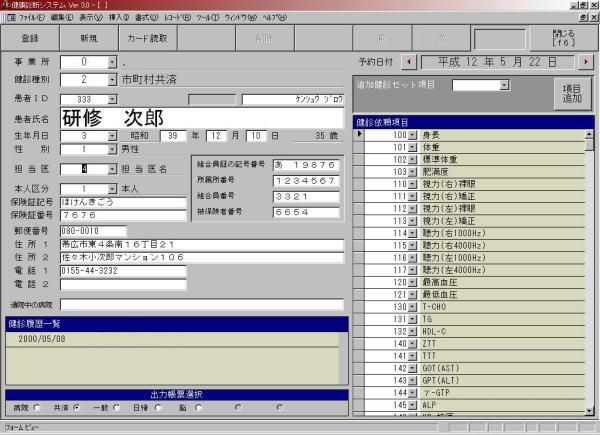Image resolution: width=600 pixels, height=435 pixels.
Task: Click the 郵便番号 field with 080-0010
Action: 93,231
